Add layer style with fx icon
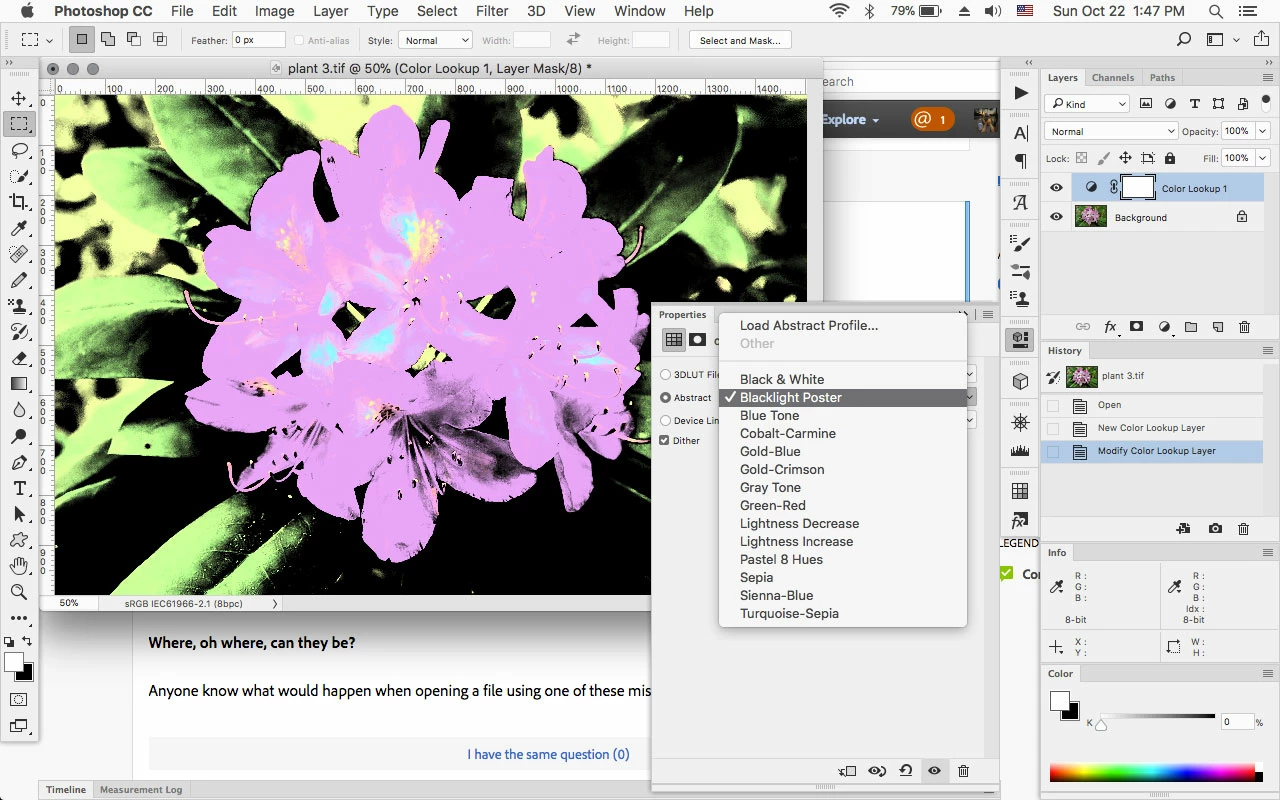Screen dimensions: 1280x800 1110,327
